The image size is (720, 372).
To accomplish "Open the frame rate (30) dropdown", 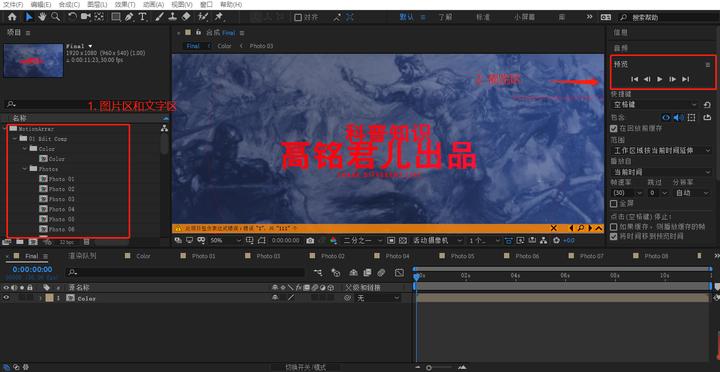I will click(627, 193).
